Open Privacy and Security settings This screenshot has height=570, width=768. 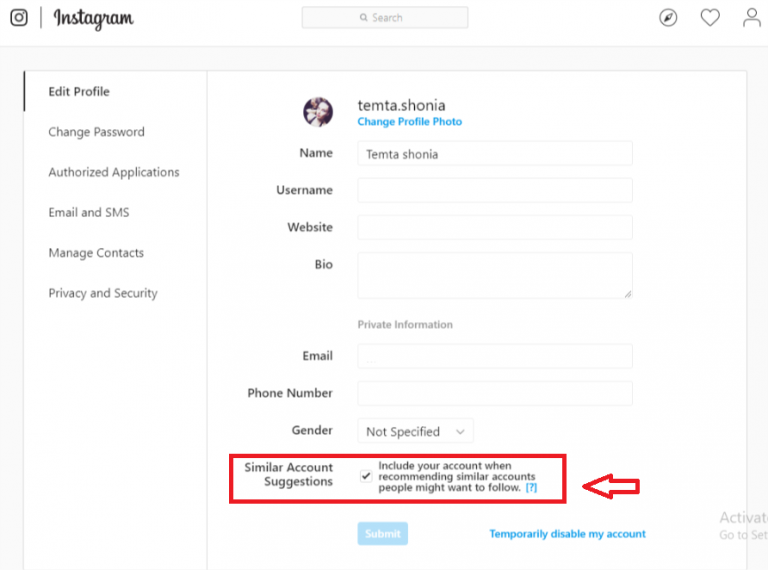point(103,293)
